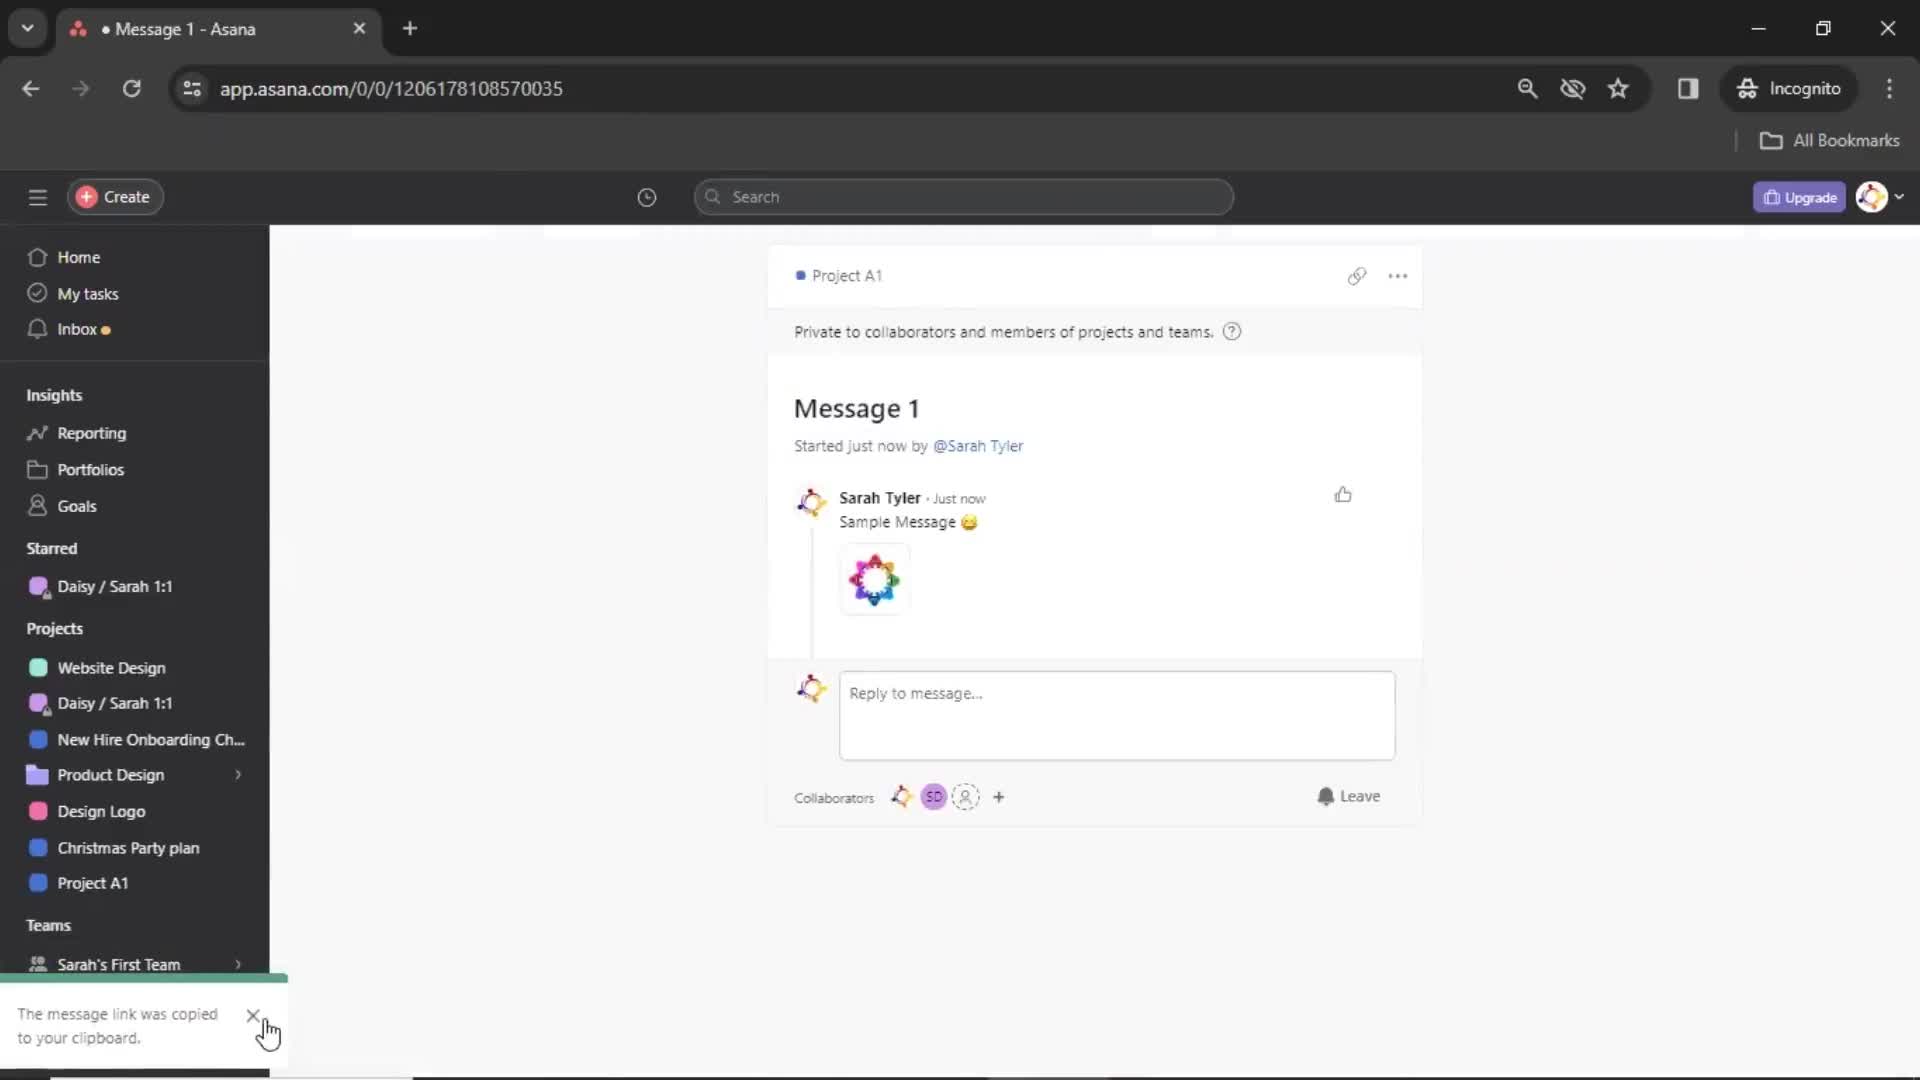1920x1080 pixels.
Task: Navigate to Home in sidebar
Action: click(x=78, y=257)
